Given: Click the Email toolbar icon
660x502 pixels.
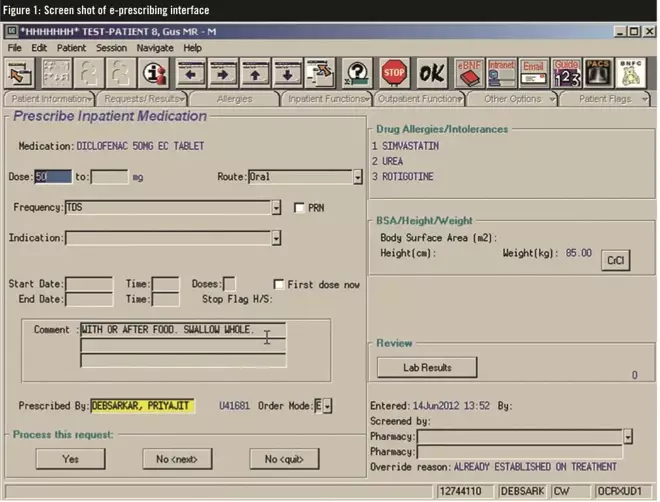Looking at the screenshot, I should tap(534, 73).
